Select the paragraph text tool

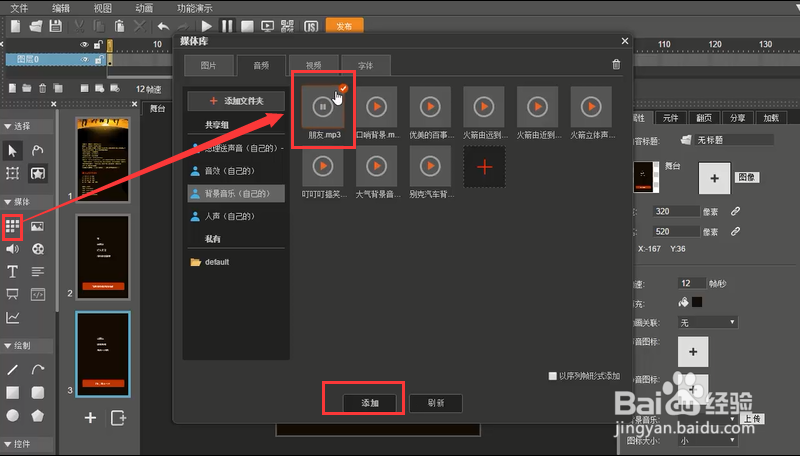coord(38,271)
